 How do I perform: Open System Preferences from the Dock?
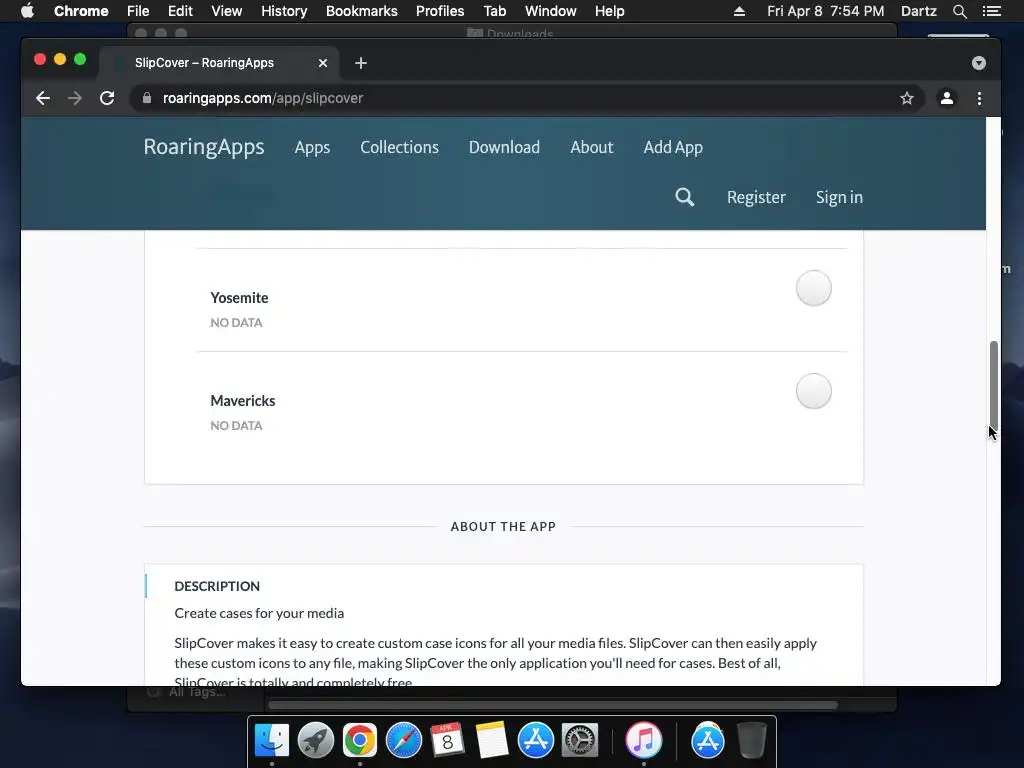coord(580,740)
